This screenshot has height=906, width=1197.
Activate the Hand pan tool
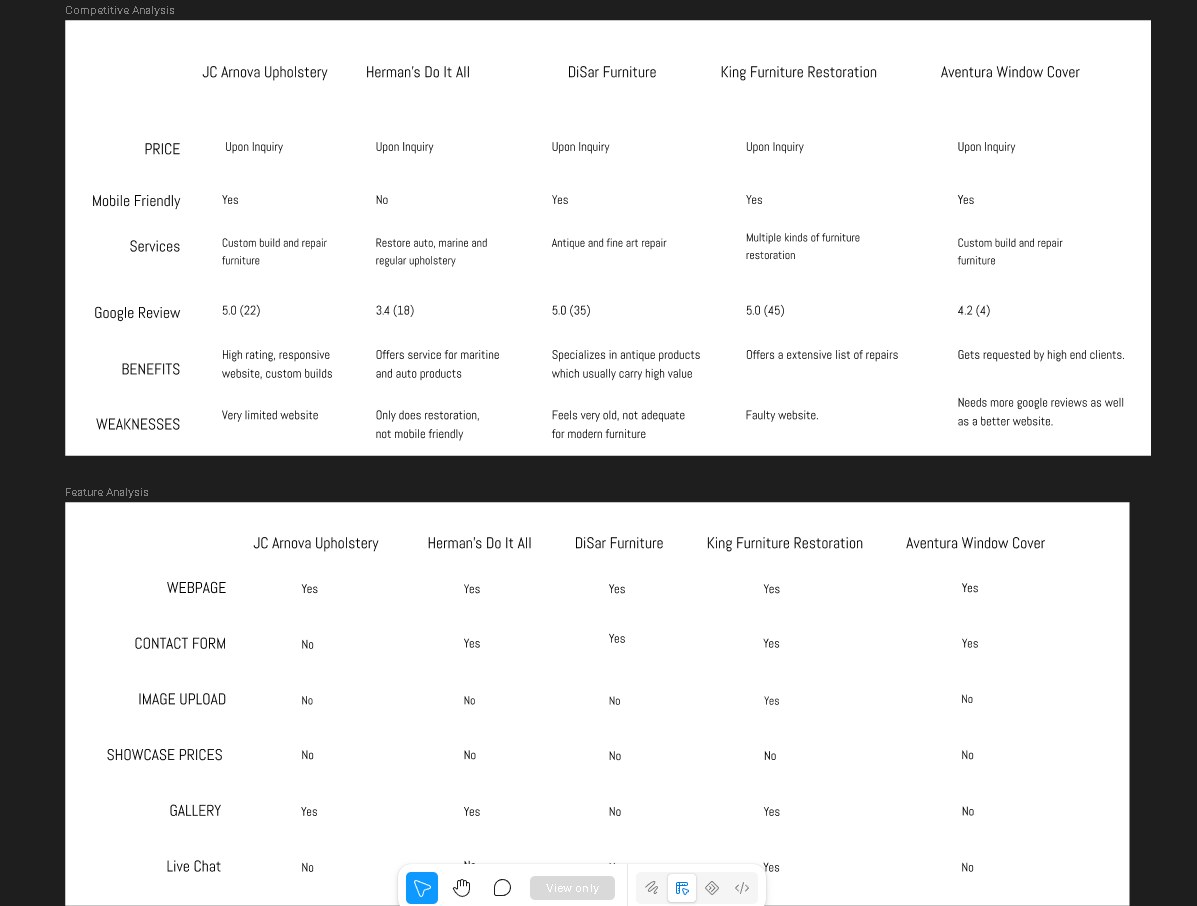coord(462,888)
